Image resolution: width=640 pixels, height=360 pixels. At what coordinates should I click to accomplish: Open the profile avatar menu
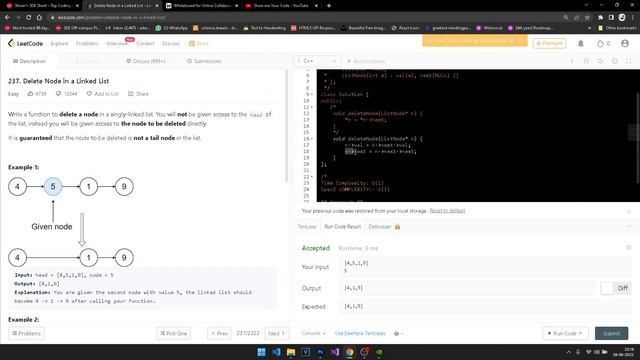[x=624, y=43]
